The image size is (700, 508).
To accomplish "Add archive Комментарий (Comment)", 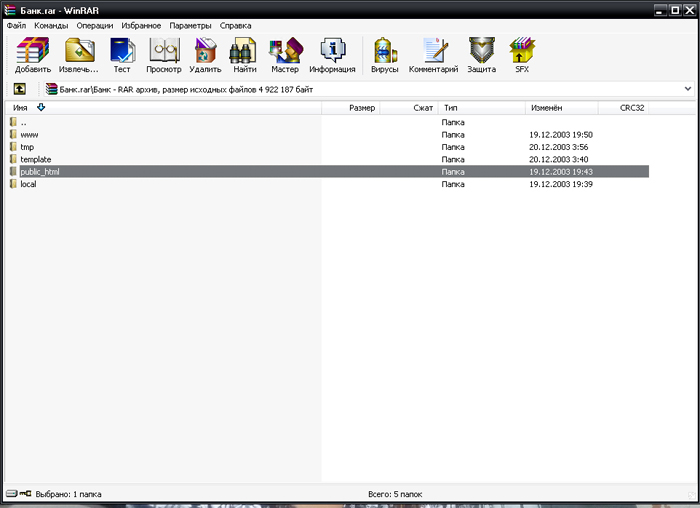I will click(x=433, y=55).
